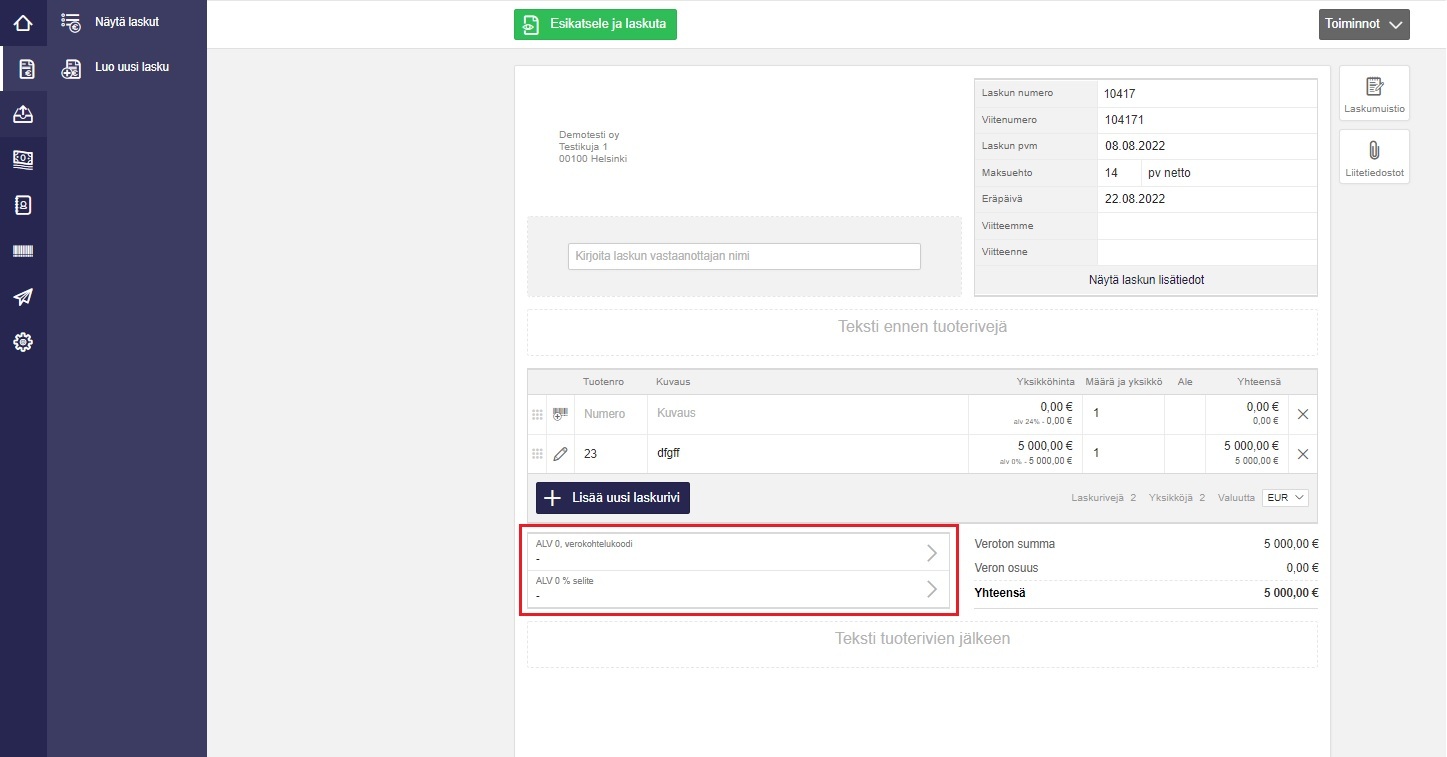Open the money/payments icon in sidebar
The image size is (1447, 757).
[23, 160]
